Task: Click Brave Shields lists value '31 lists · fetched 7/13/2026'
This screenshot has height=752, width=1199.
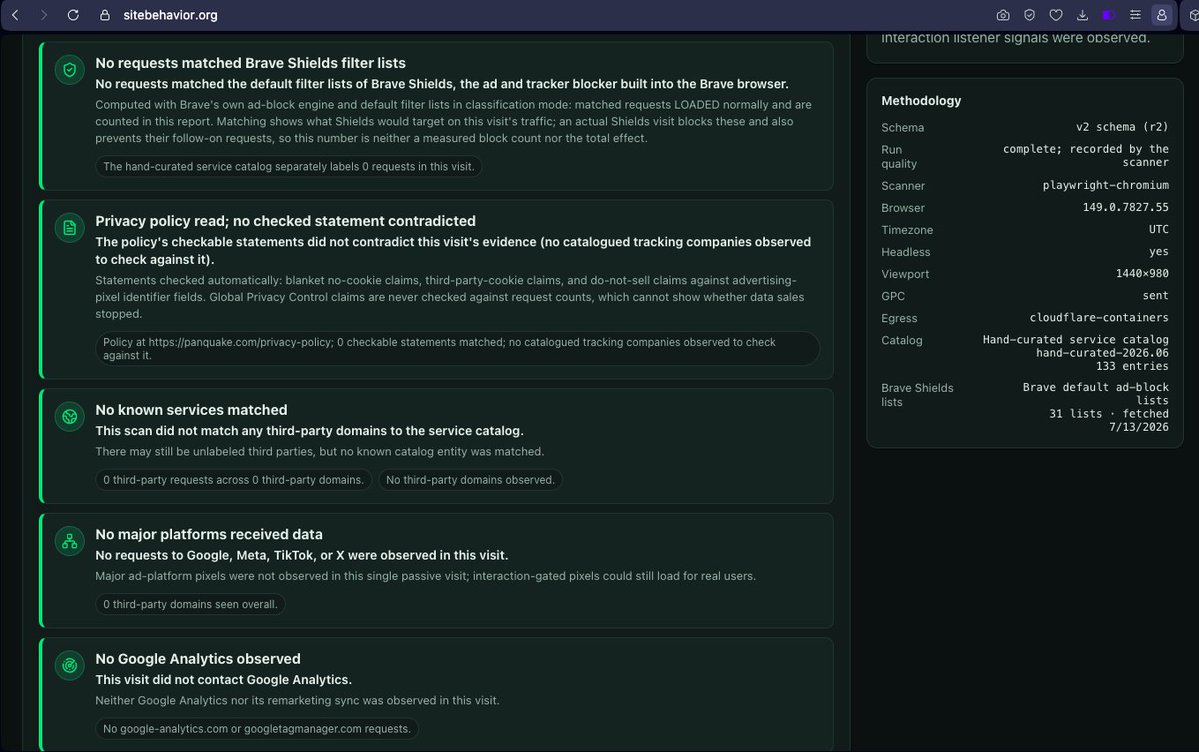Action: click(1109, 420)
